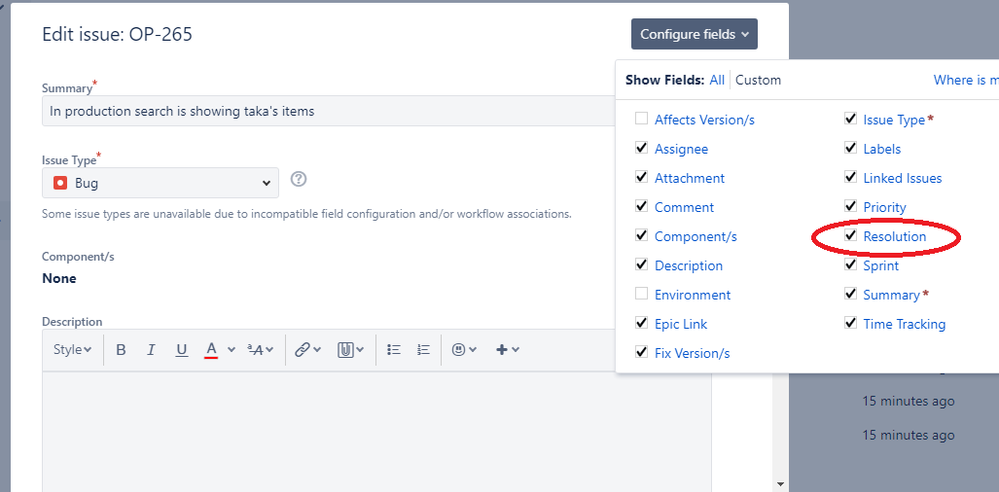
Task: Uncheck the Linked Issues checkbox
Action: tap(851, 177)
